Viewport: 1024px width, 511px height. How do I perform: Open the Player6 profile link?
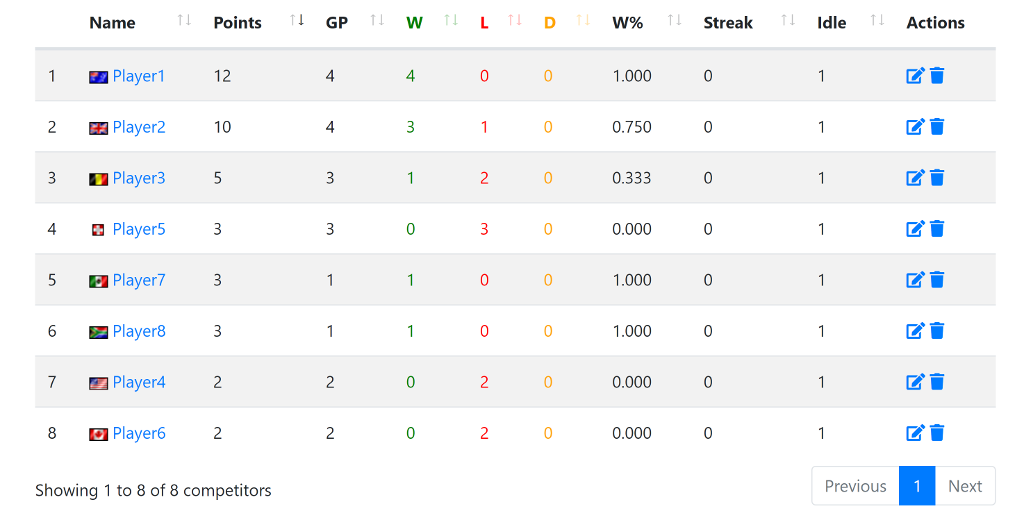pyautogui.click(x=139, y=433)
